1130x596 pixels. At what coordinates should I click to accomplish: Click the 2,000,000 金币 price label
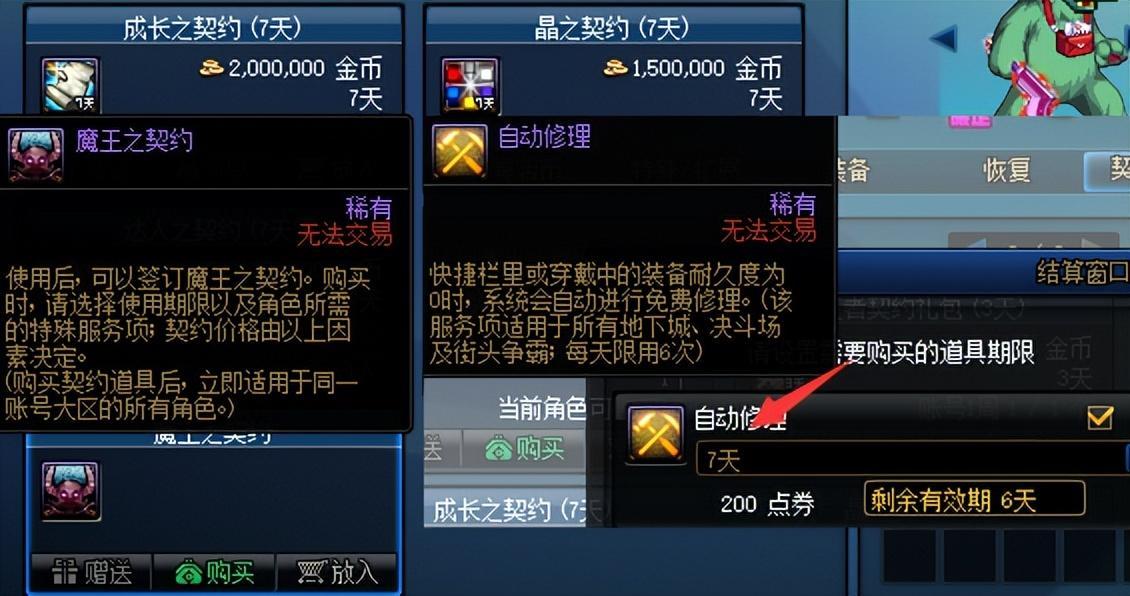(x=290, y=69)
